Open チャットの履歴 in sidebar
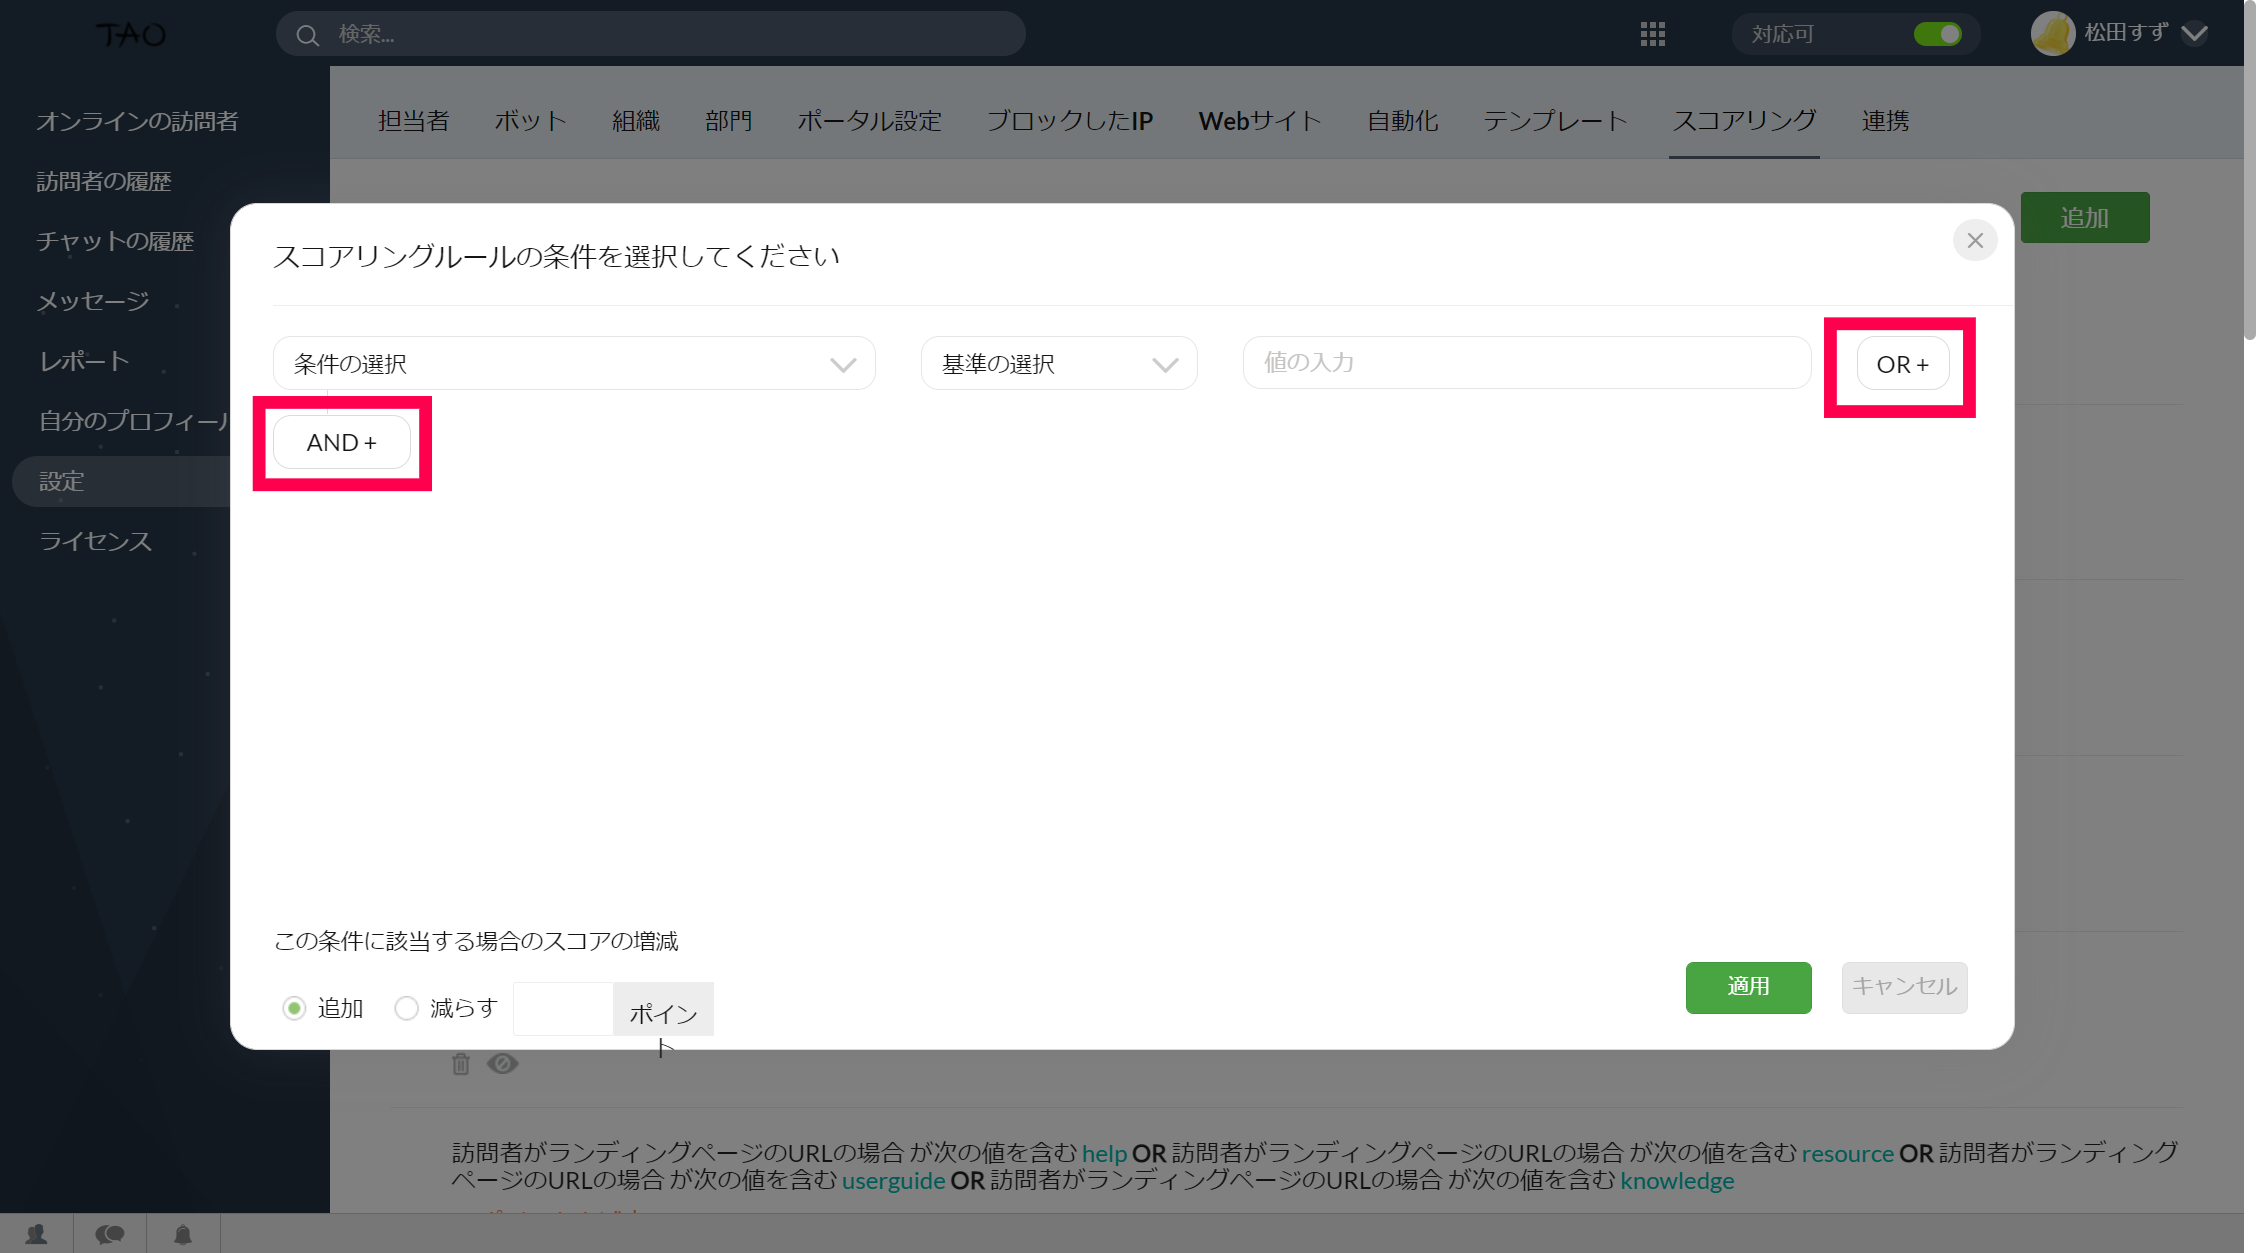 point(115,241)
